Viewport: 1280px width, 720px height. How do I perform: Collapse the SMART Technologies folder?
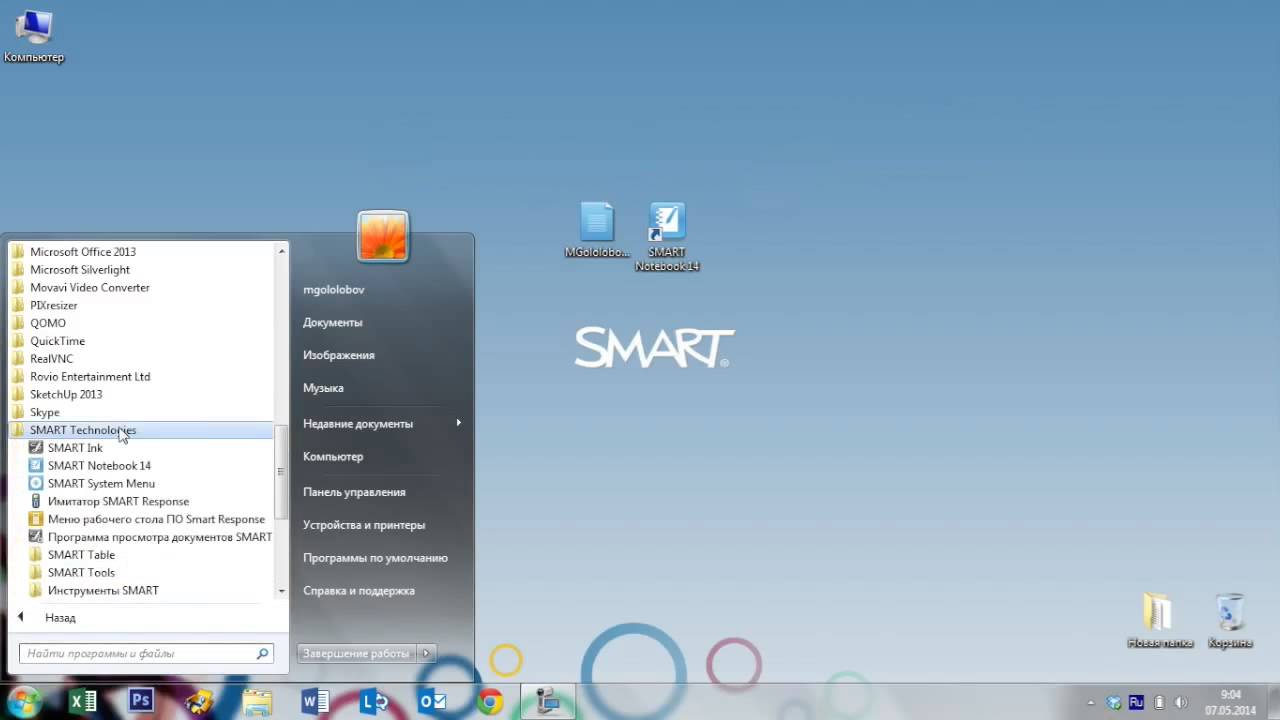(141, 430)
